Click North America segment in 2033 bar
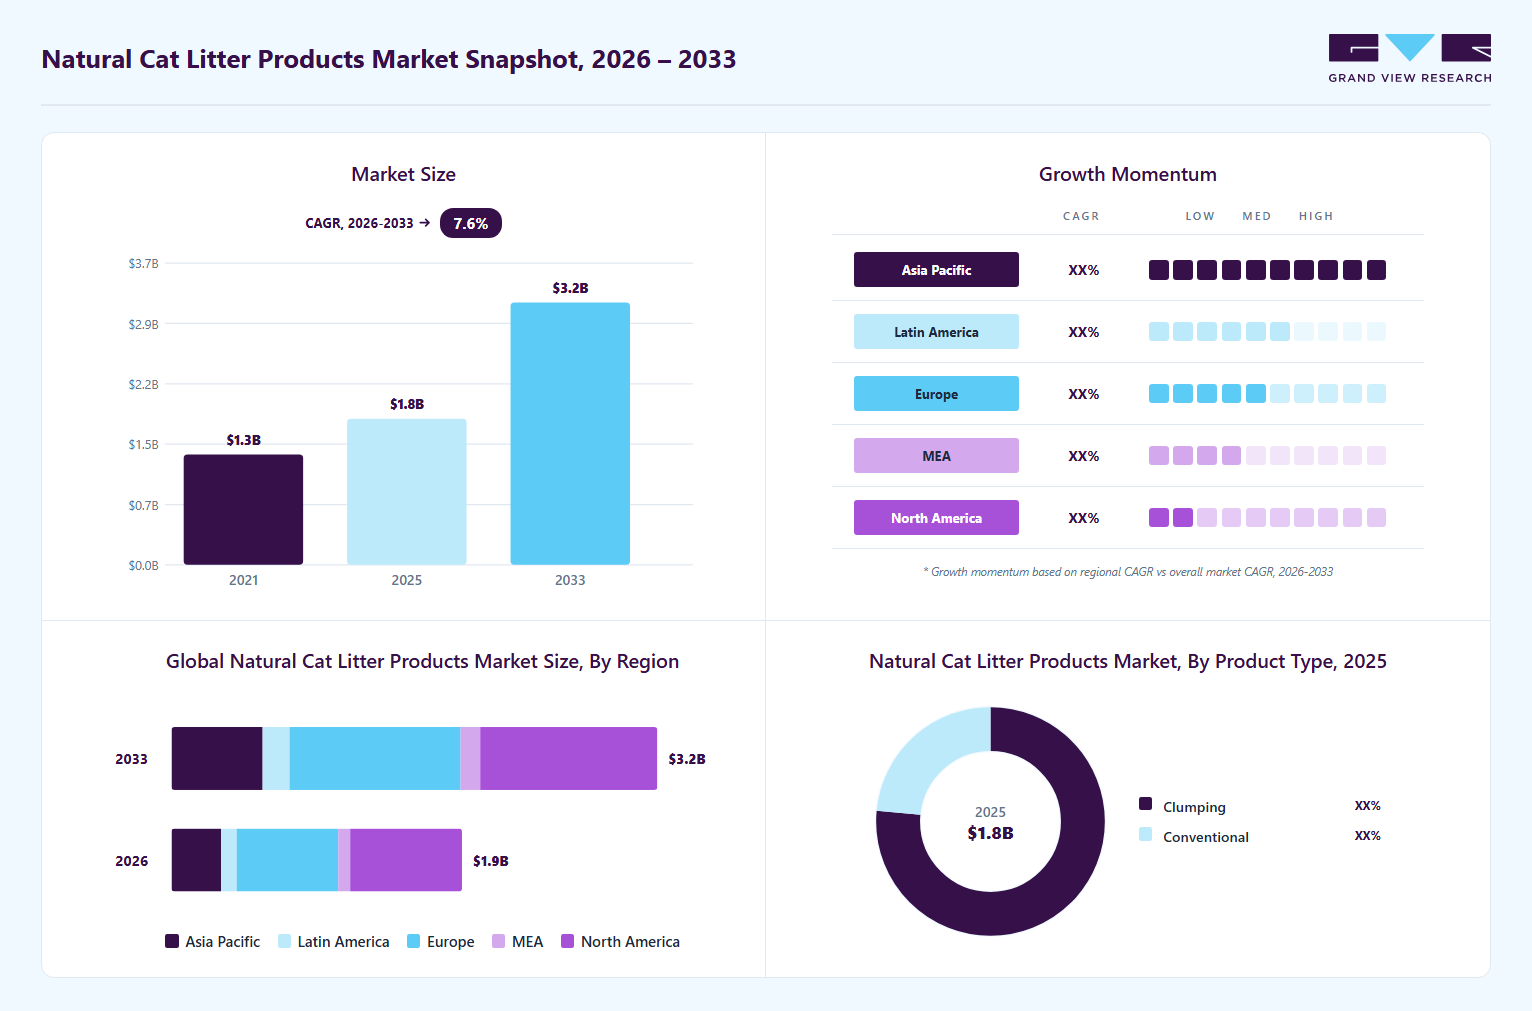This screenshot has width=1532, height=1011. 568,758
